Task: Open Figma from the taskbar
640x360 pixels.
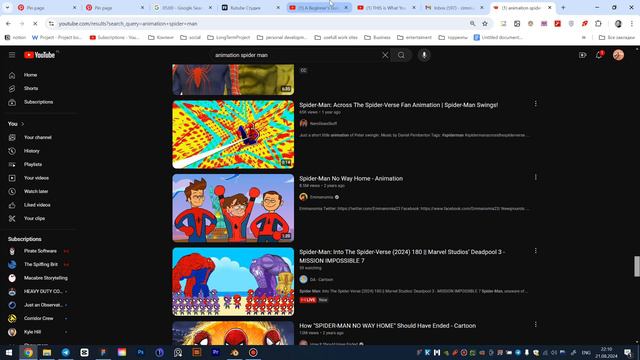Action: (x=103, y=352)
